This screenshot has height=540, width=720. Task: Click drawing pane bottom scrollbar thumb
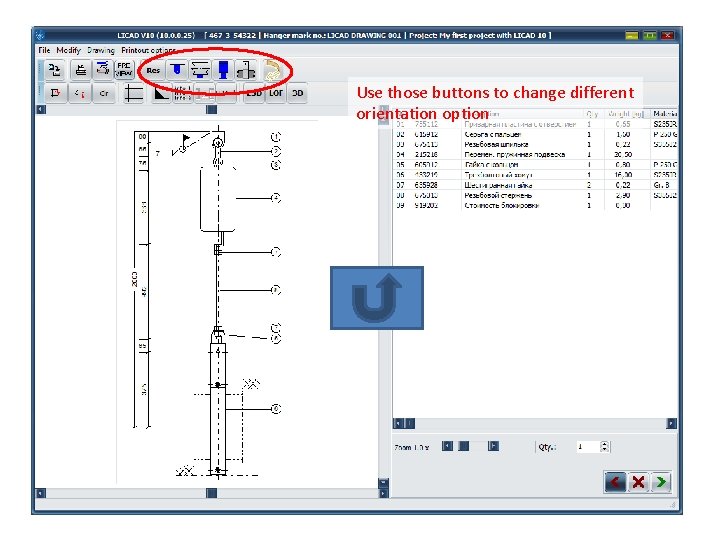[212, 493]
